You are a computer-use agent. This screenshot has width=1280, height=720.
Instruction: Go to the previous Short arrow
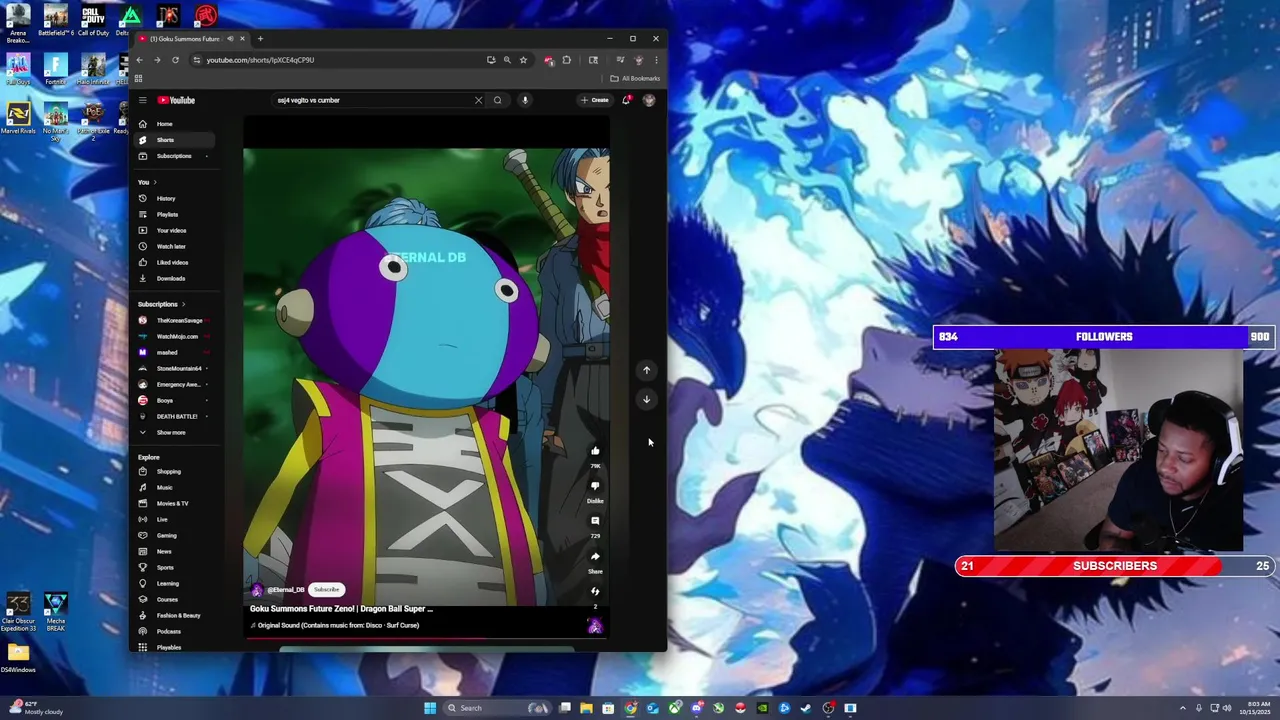tap(646, 370)
